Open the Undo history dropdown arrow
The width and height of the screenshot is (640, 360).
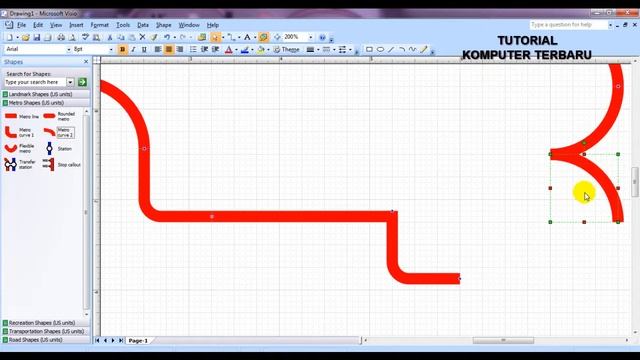(174, 38)
